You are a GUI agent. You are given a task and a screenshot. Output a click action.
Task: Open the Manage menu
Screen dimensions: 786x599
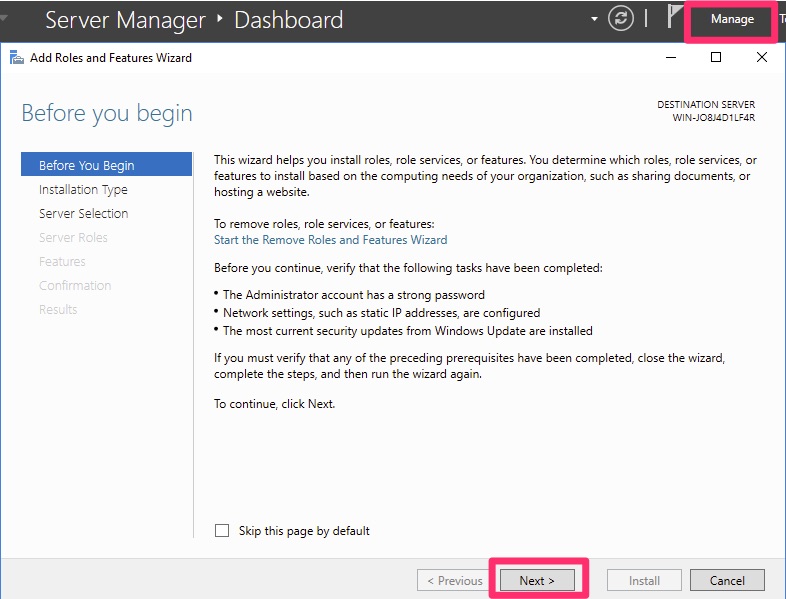point(732,19)
